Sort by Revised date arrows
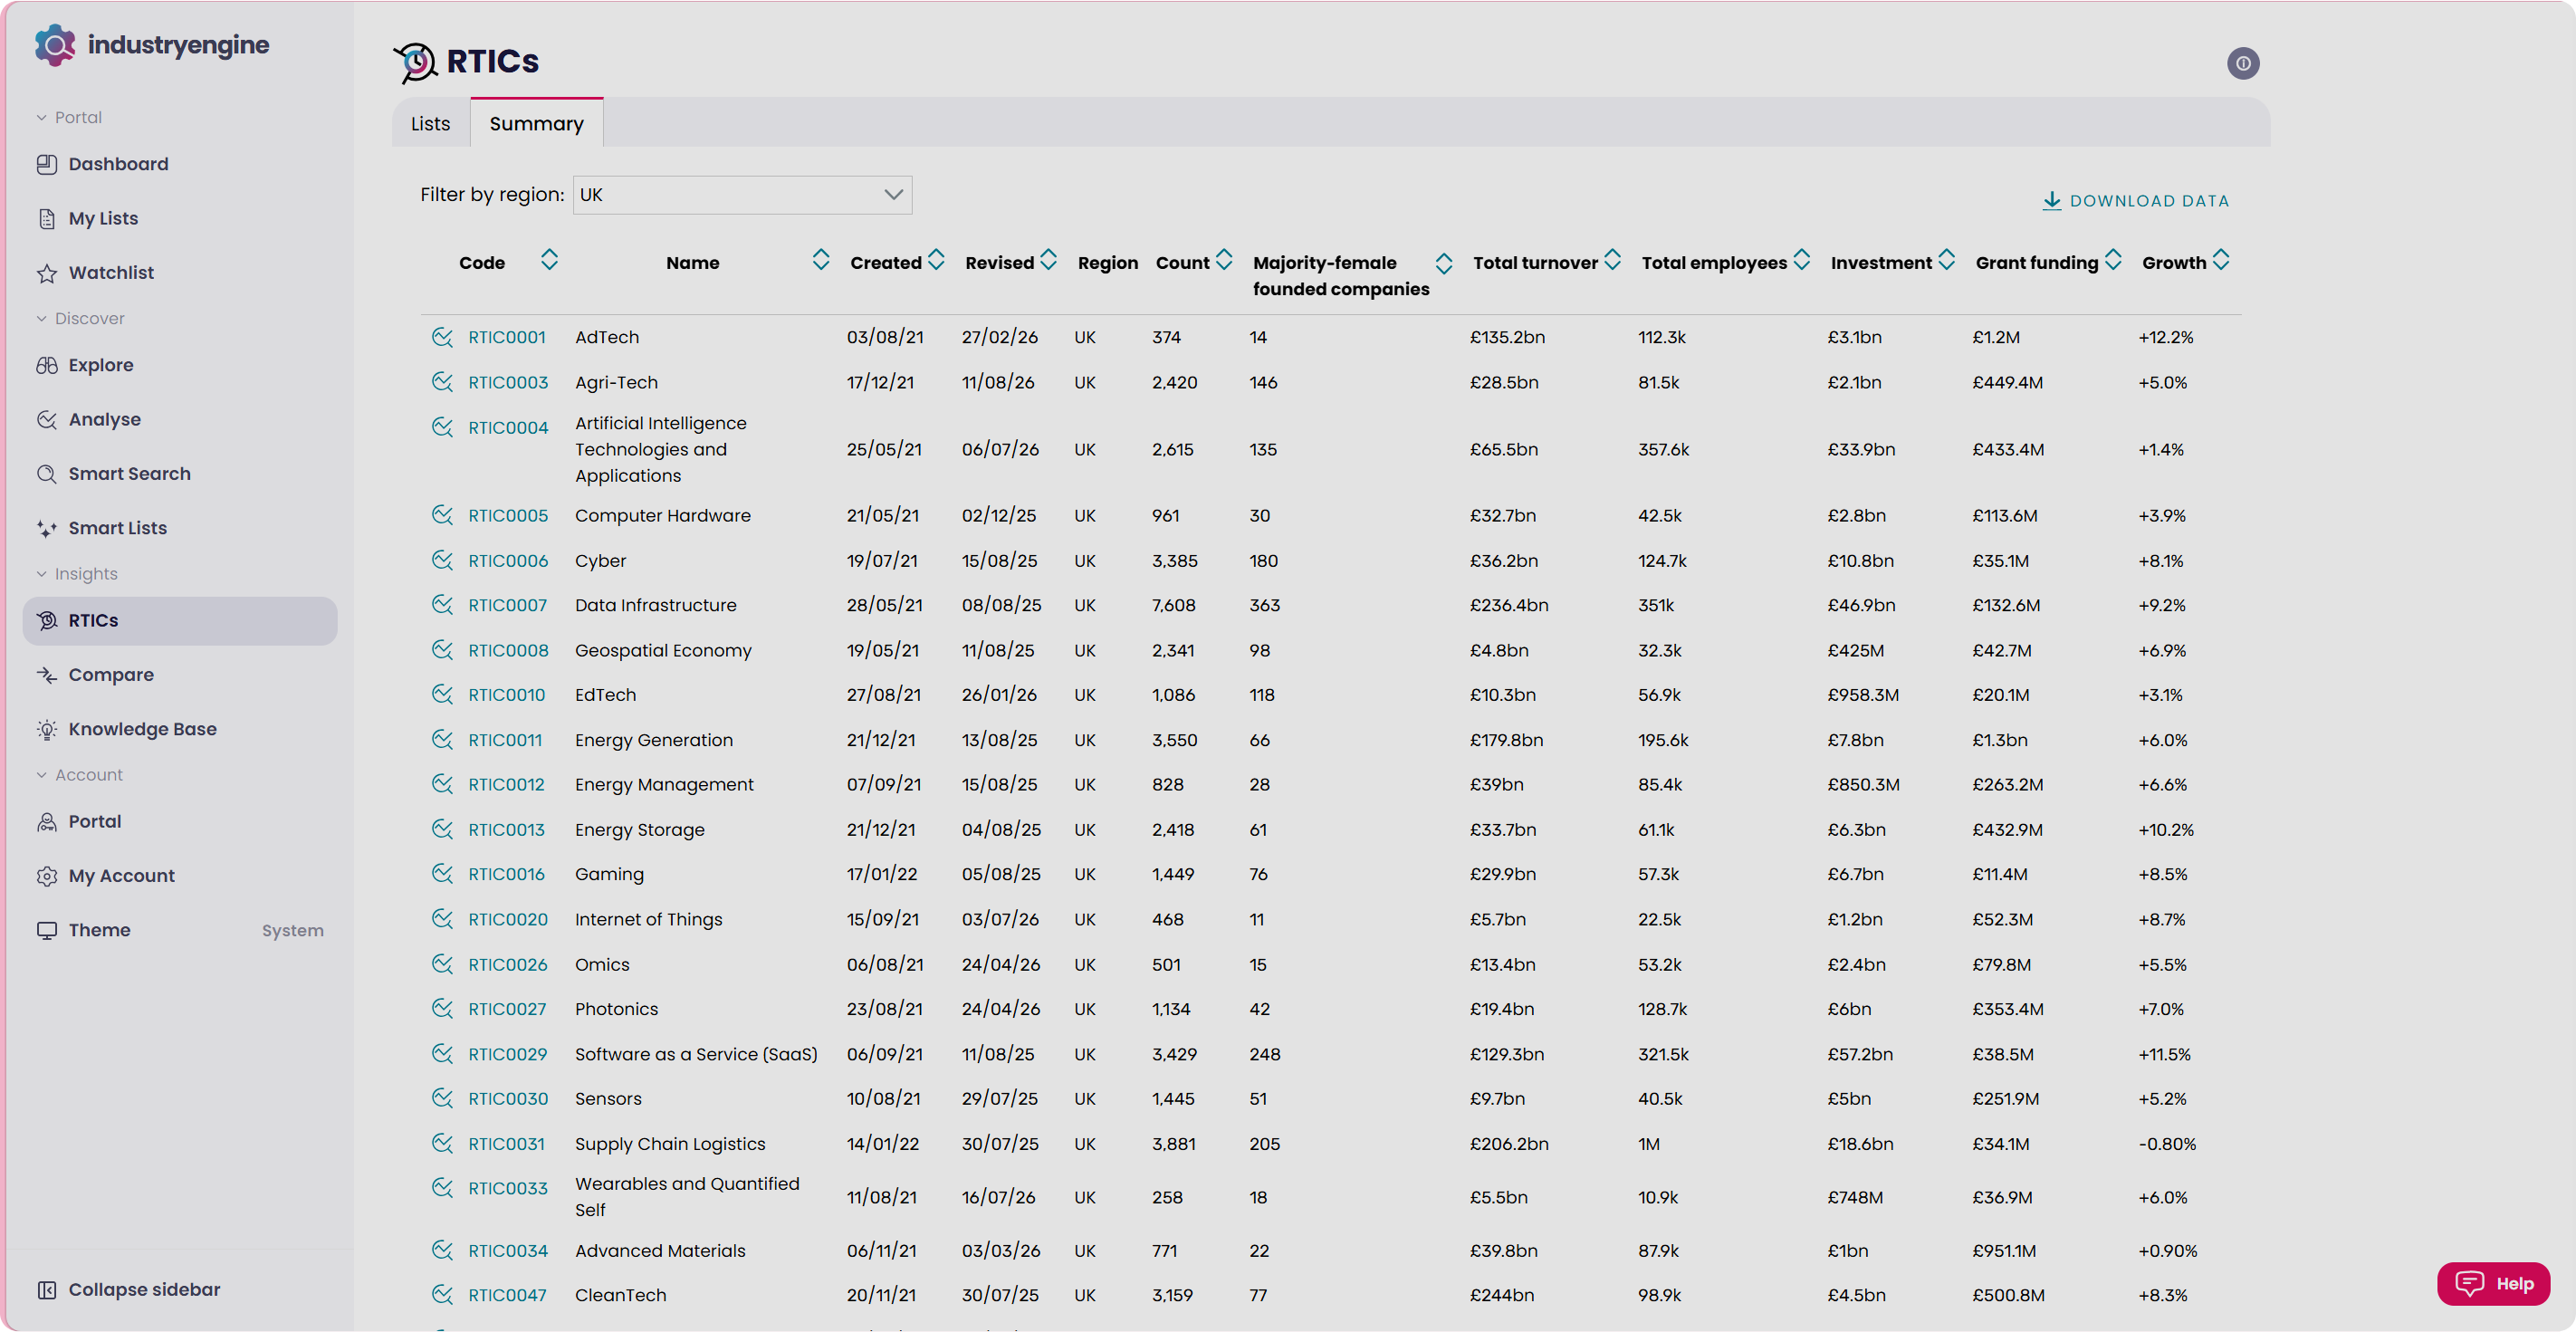 pyautogui.click(x=1048, y=260)
